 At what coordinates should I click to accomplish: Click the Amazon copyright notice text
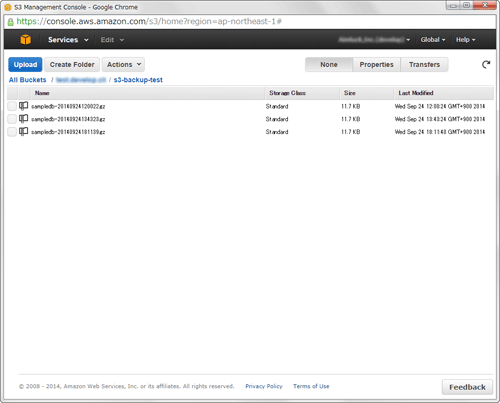[x=126, y=386]
